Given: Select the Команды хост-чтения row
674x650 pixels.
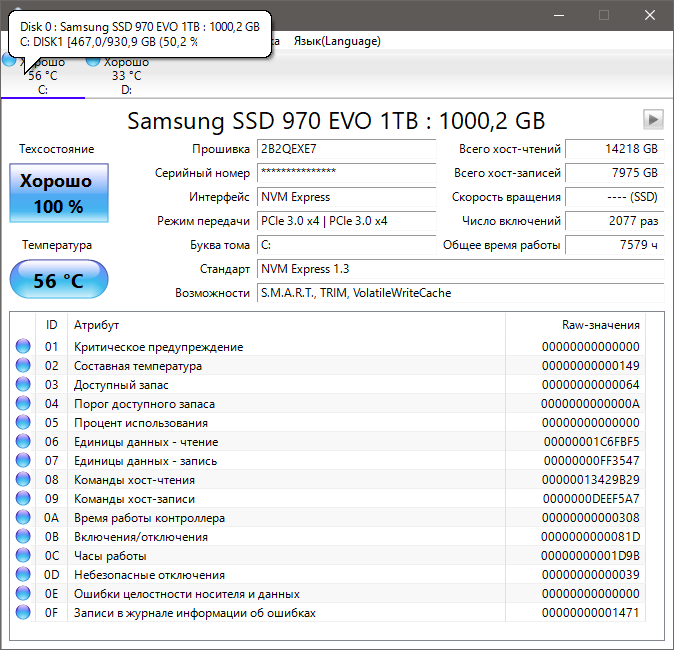Looking at the screenshot, I should pos(328,479).
